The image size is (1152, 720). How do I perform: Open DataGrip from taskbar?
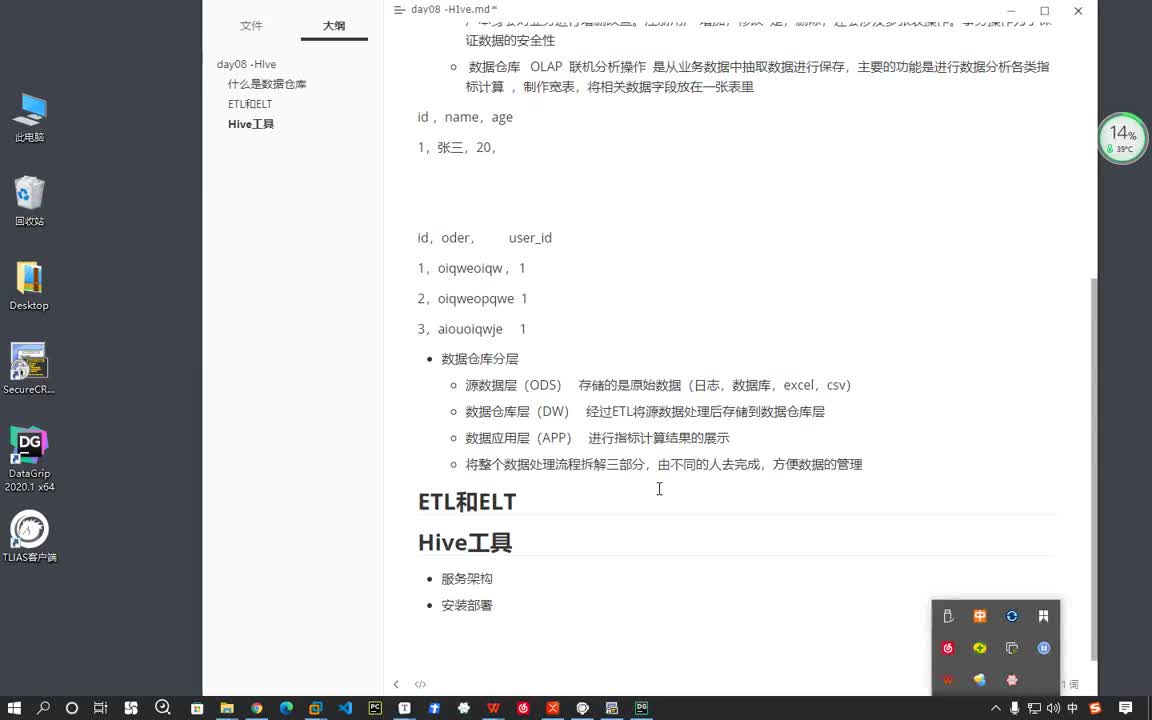(641, 708)
